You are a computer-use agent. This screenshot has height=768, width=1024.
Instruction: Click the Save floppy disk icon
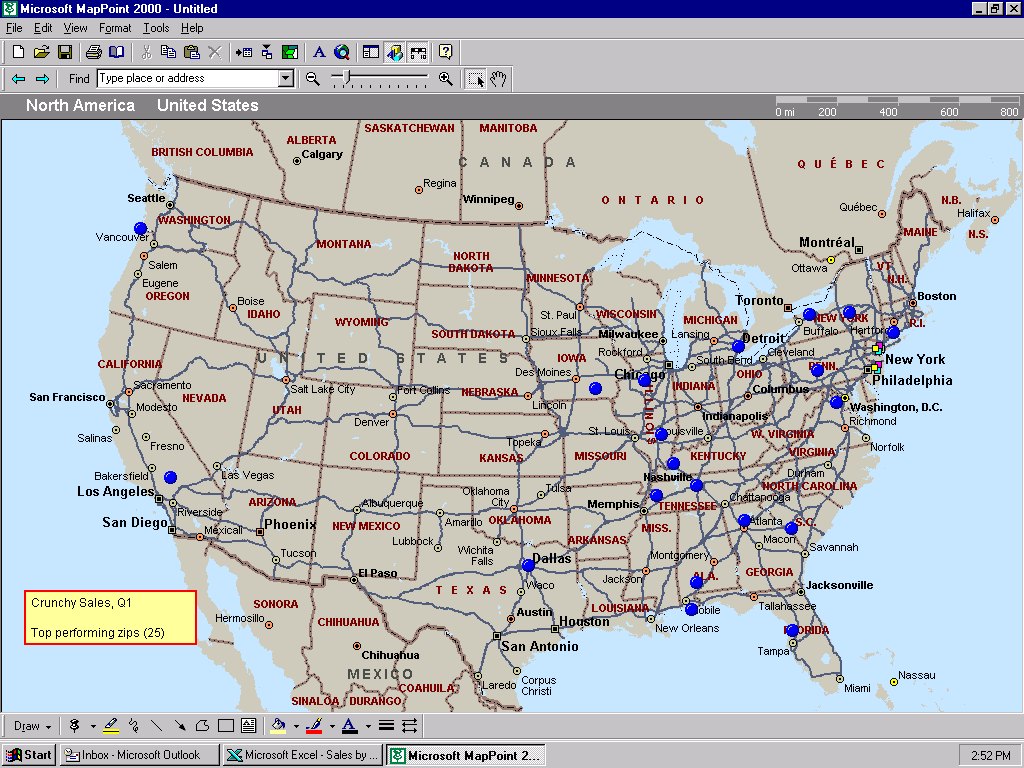tap(65, 52)
